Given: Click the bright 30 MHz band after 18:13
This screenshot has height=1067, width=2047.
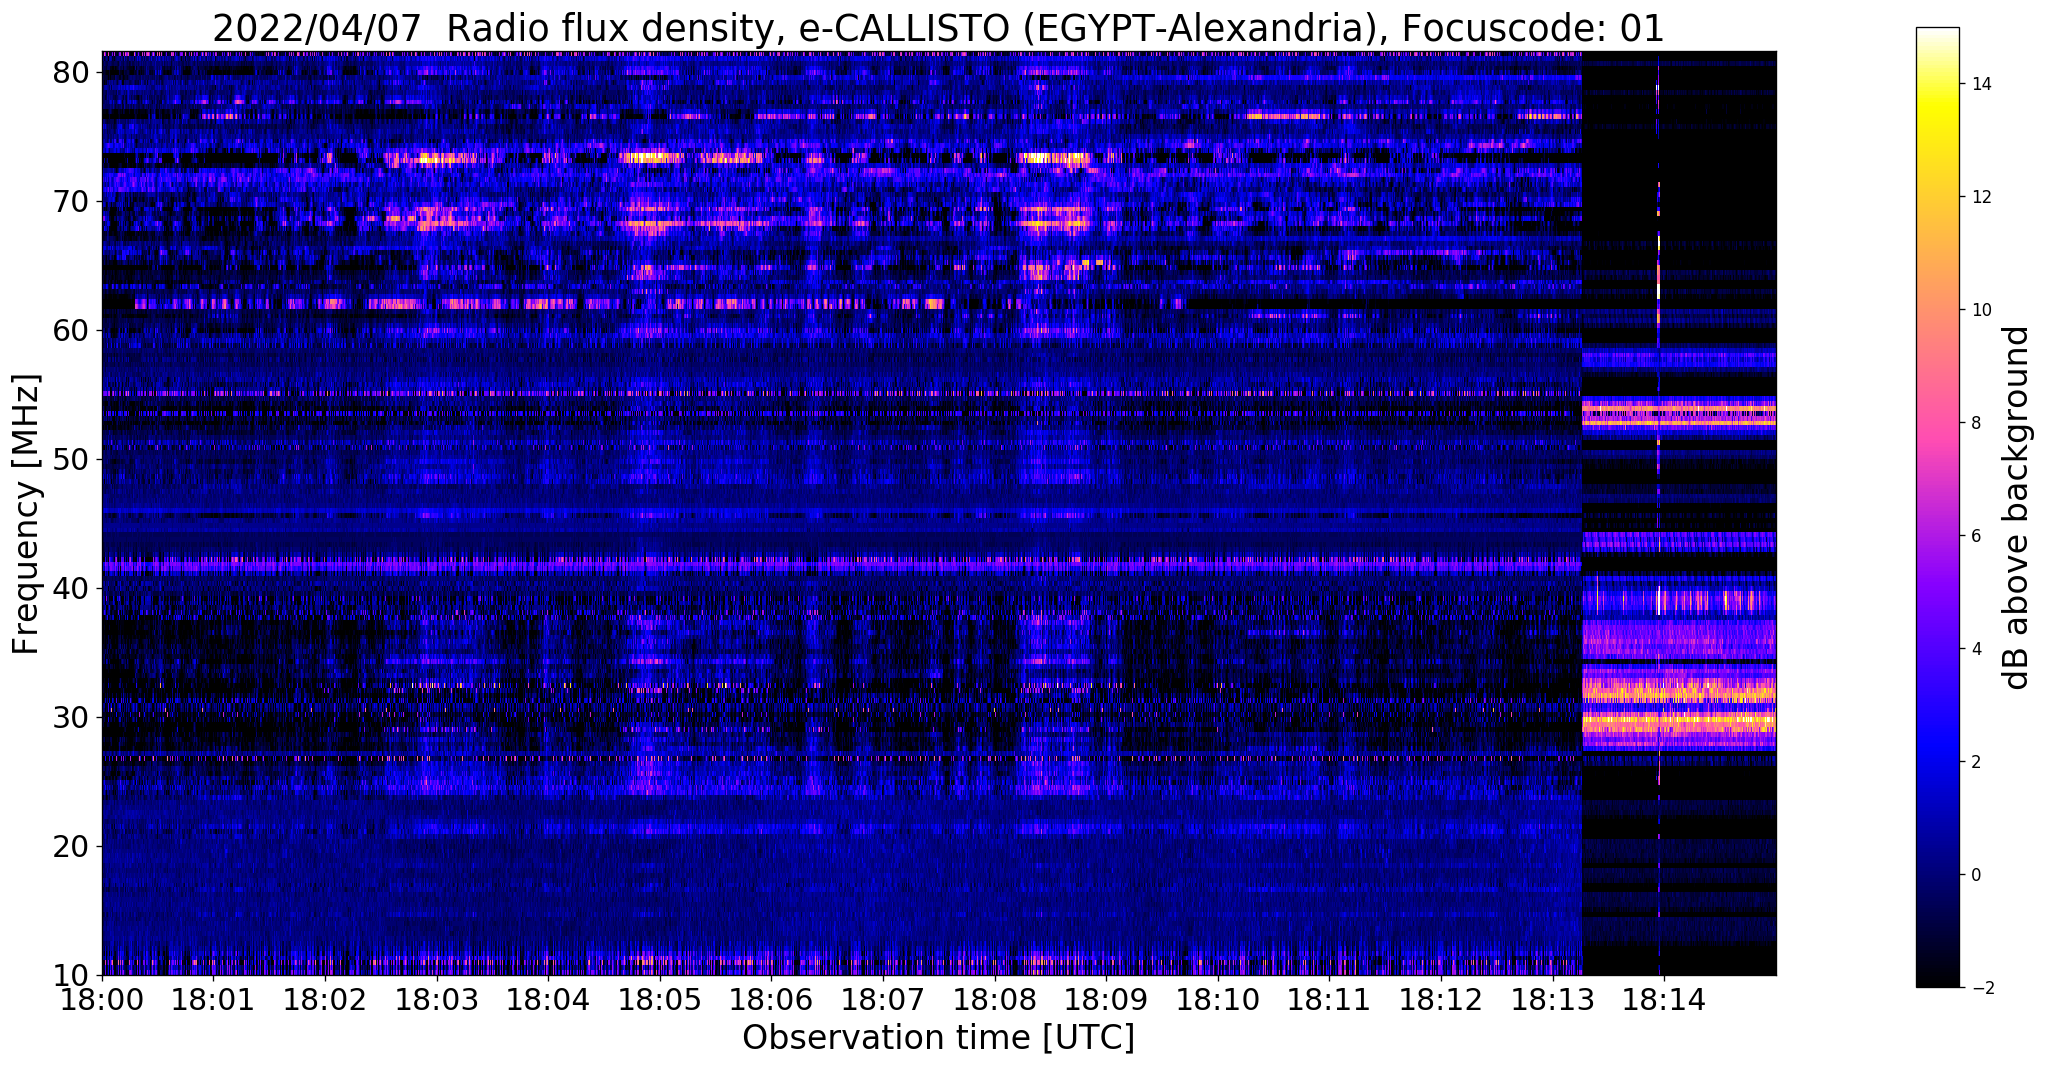Looking at the screenshot, I should (x=1679, y=720).
